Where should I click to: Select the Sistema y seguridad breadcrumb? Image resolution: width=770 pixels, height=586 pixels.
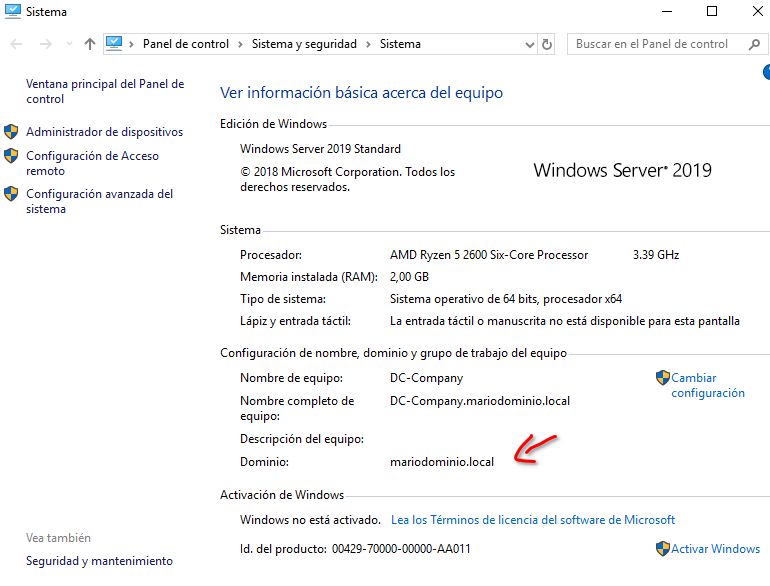pos(304,44)
